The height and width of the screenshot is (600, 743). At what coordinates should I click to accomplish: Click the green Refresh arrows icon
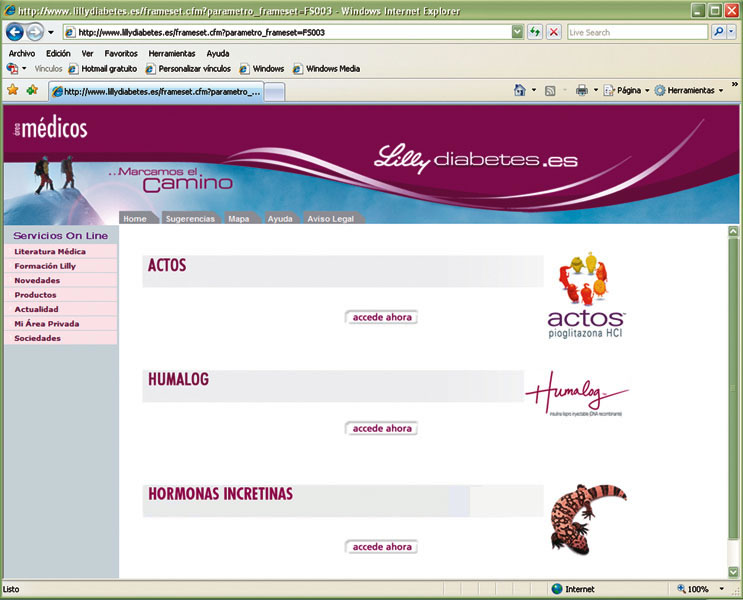535,32
